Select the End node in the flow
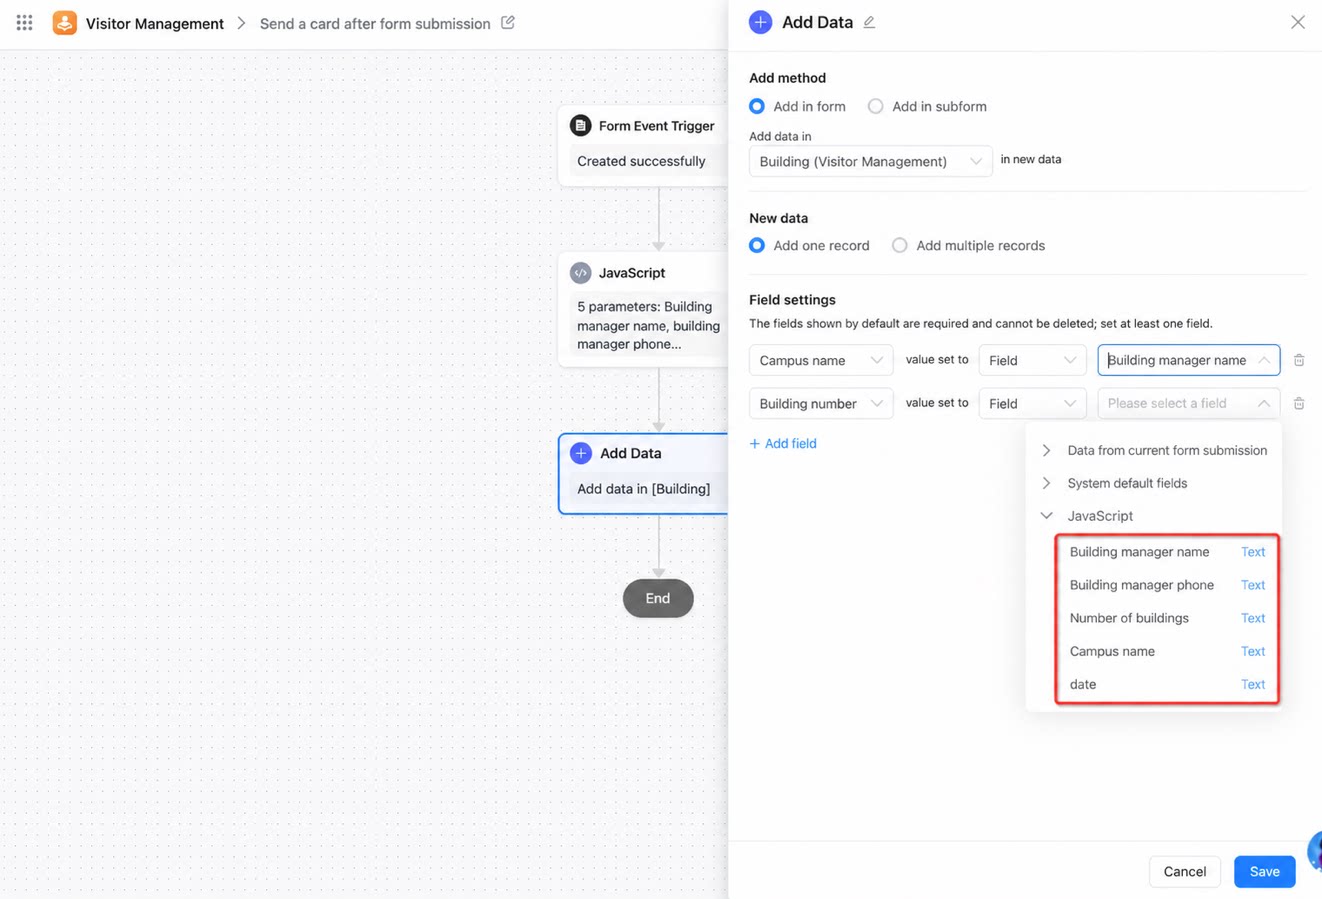This screenshot has height=899, width=1322. pos(658,598)
